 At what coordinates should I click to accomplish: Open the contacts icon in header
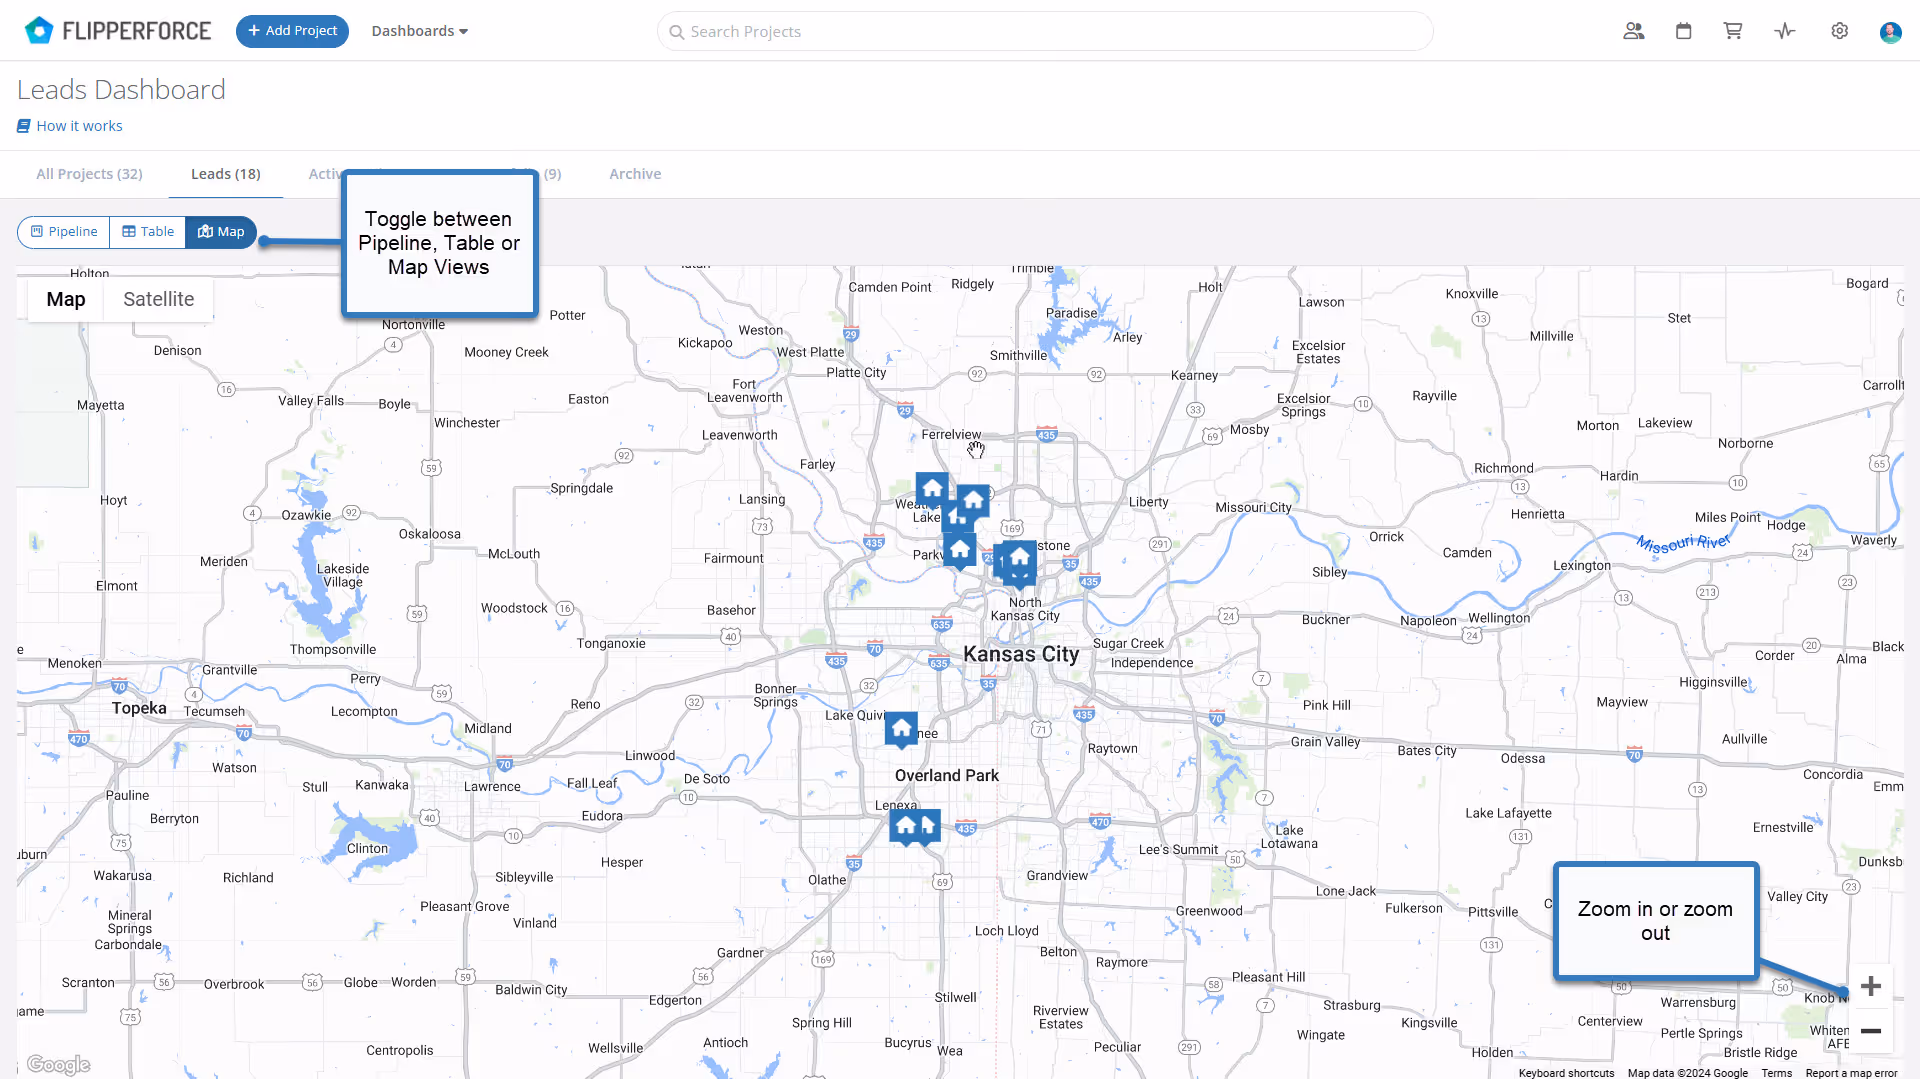click(1634, 31)
